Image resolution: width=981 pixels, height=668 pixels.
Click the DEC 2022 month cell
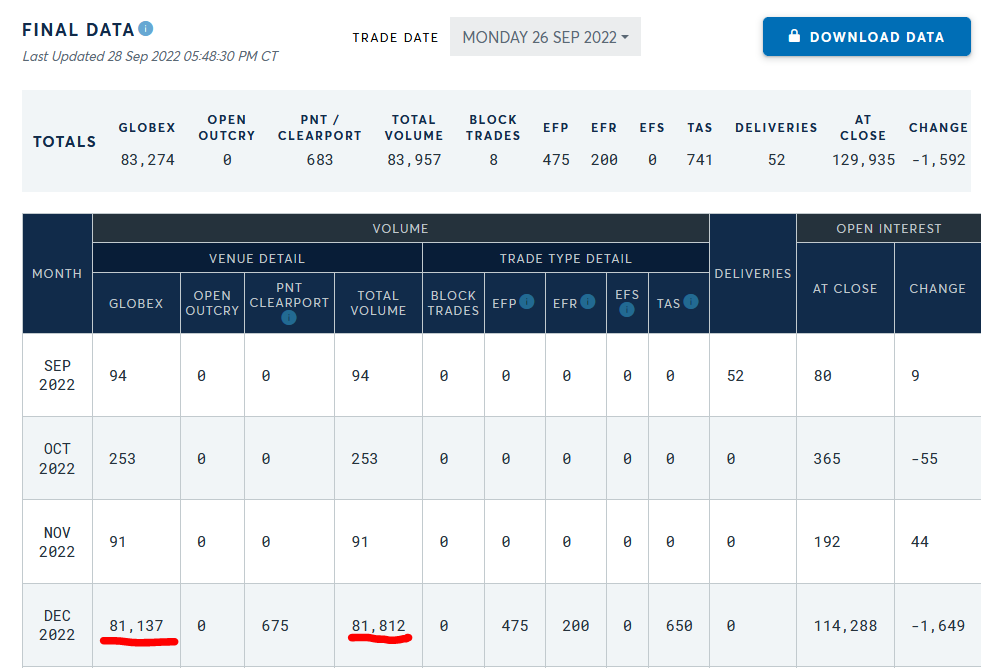tap(57, 625)
